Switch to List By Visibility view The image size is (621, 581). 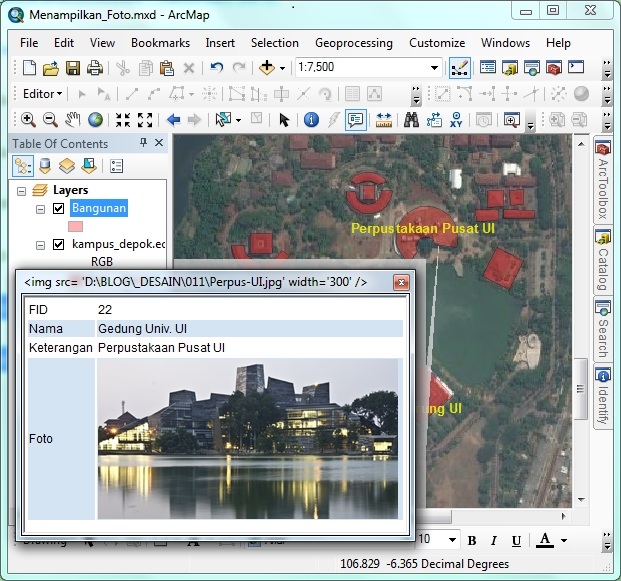[67, 166]
